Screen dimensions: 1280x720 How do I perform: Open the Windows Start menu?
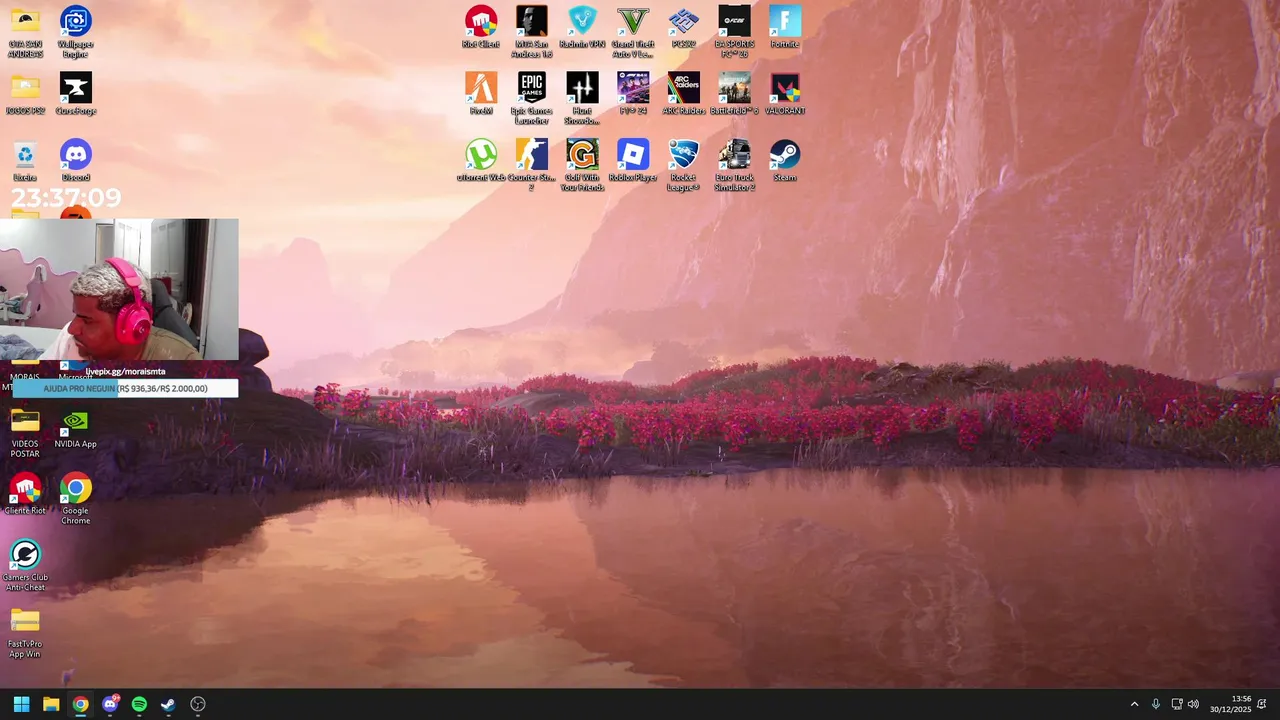pos(21,704)
